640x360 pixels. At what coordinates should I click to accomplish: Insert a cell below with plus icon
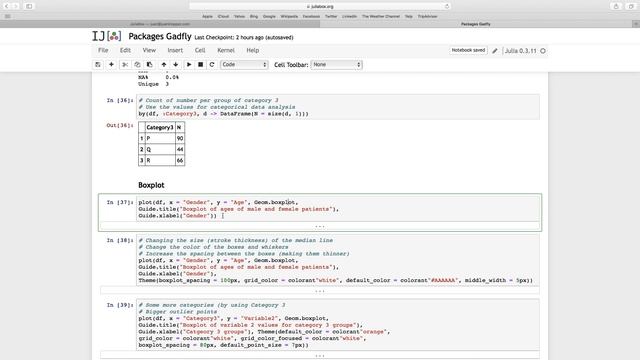pyautogui.click(x=111, y=64)
